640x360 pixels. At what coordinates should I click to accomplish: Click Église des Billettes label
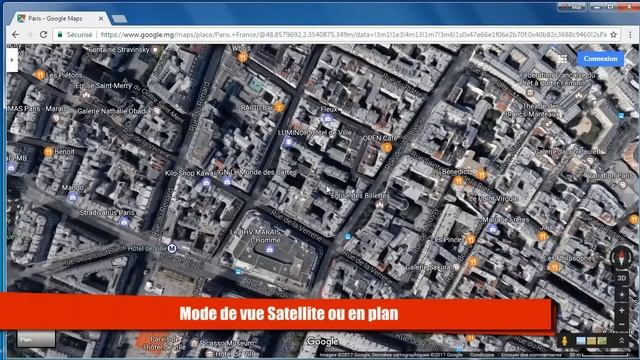point(360,196)
